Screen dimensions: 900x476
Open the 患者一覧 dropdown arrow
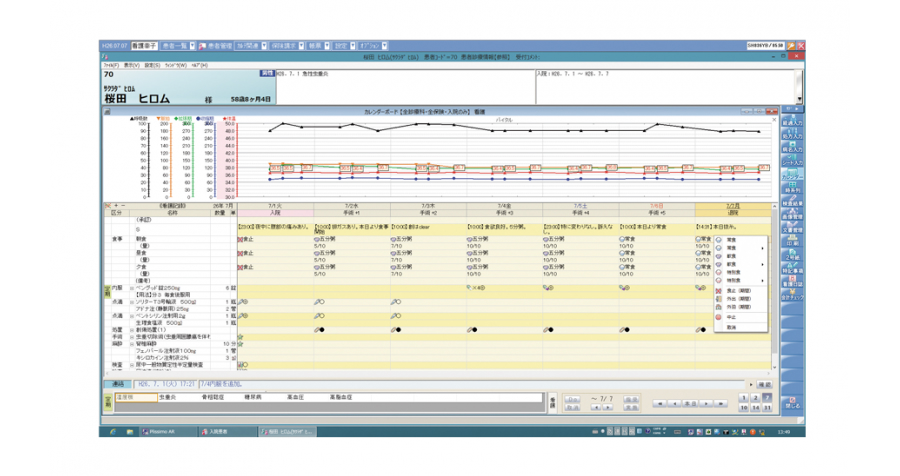tap(192, 46)
